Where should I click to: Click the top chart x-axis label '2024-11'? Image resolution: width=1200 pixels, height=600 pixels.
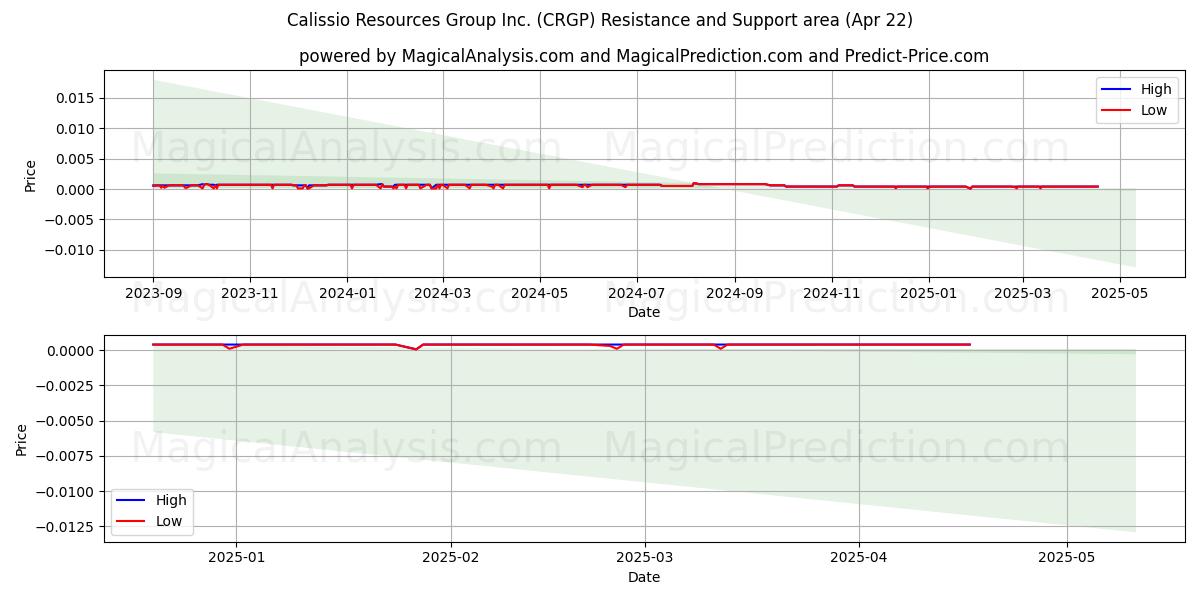click(x=832, y=294)
